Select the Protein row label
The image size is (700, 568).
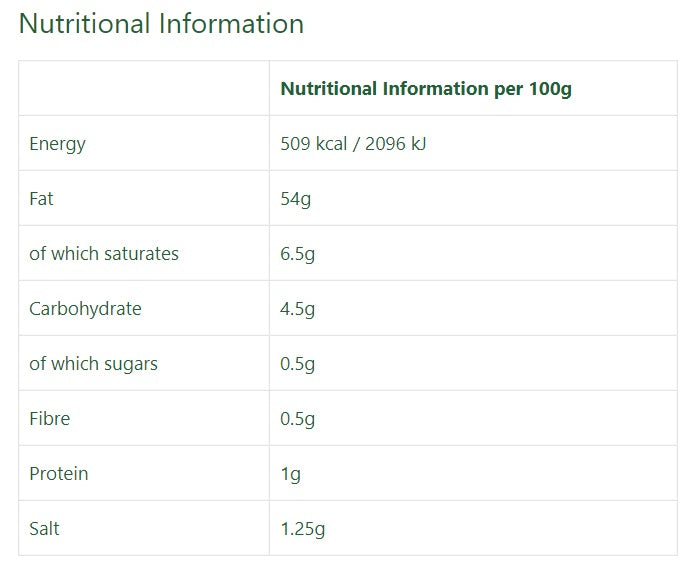coord(59,474)
